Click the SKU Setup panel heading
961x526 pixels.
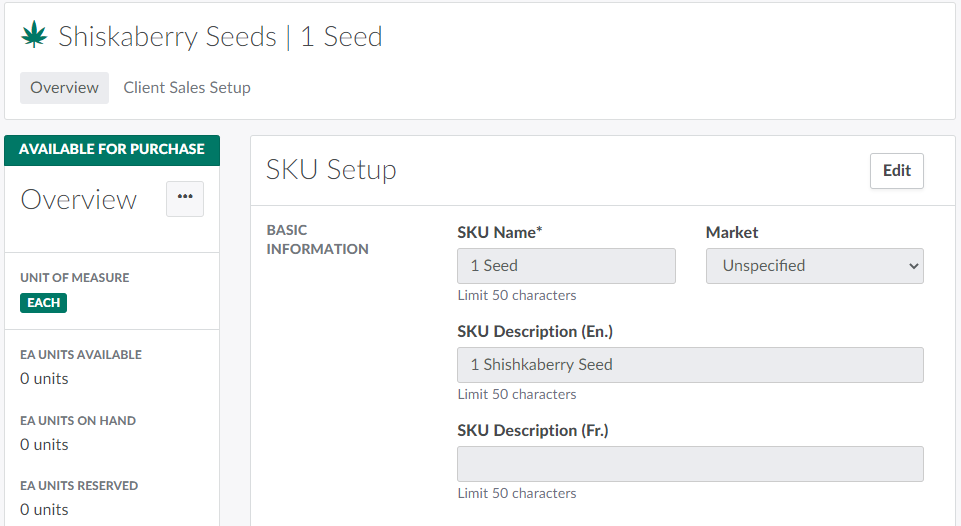point(331,170)
